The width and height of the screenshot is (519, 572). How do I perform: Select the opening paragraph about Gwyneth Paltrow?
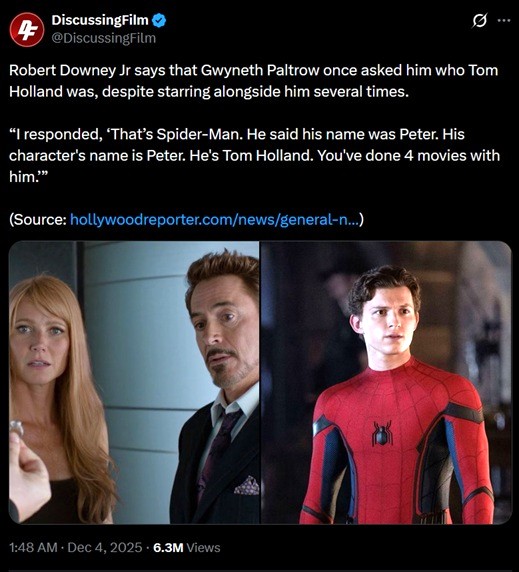[253, 81]
